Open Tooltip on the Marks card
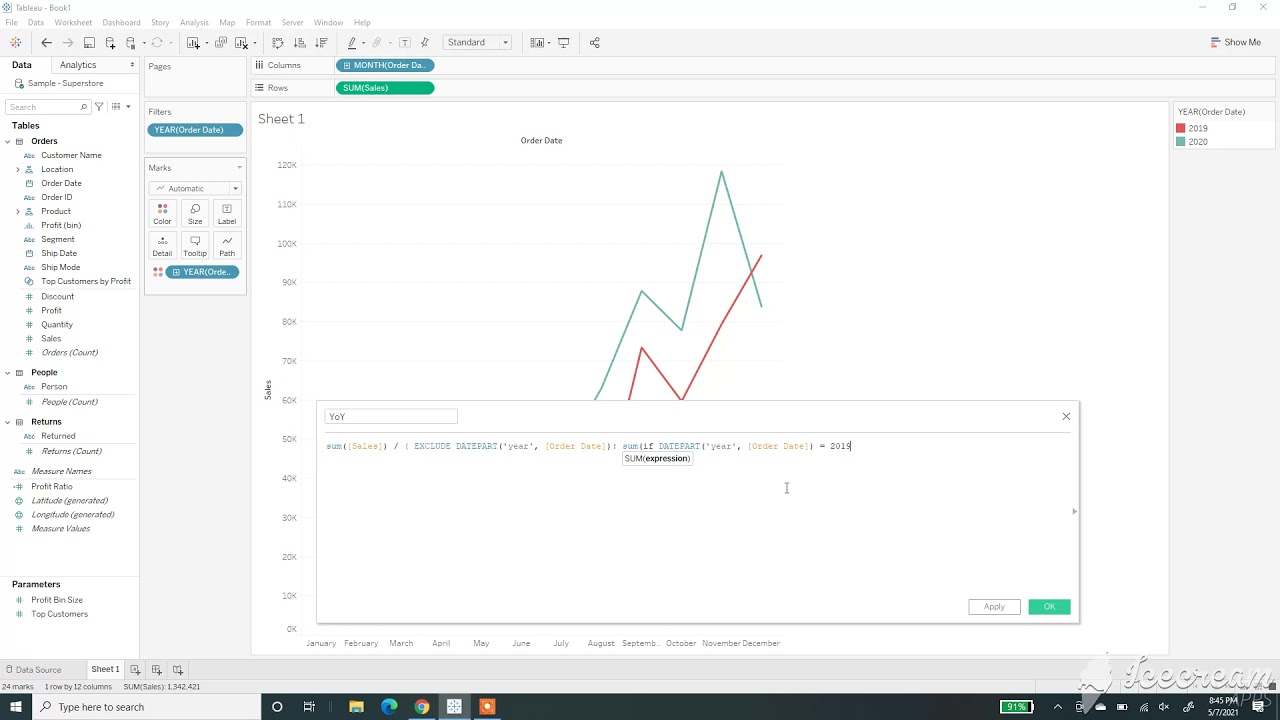 coord(195,246)
